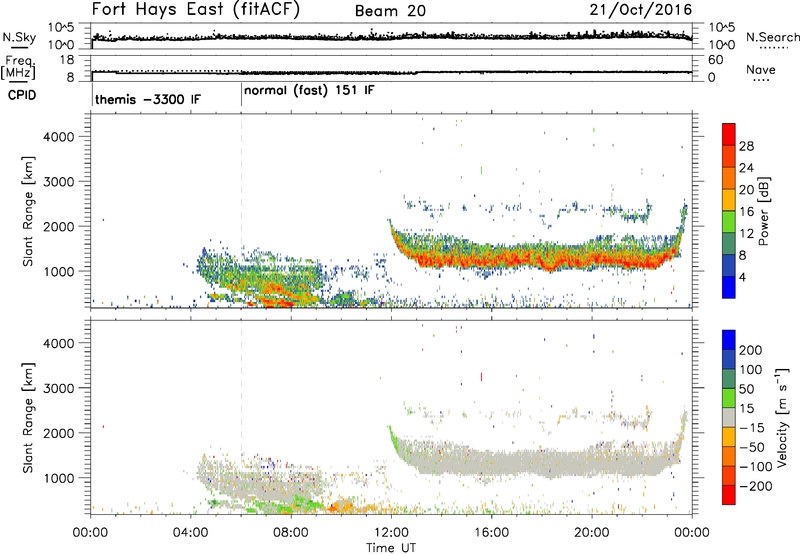Screen dimensions: 800x554
Task: Click the blue top of the velocity colorbar
Action: [x=729, y=340]
